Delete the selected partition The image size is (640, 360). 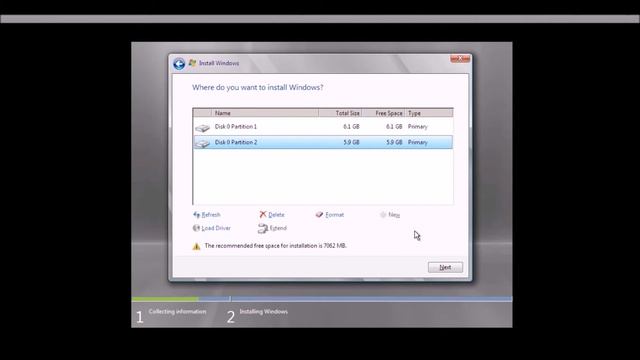[276, 215]
